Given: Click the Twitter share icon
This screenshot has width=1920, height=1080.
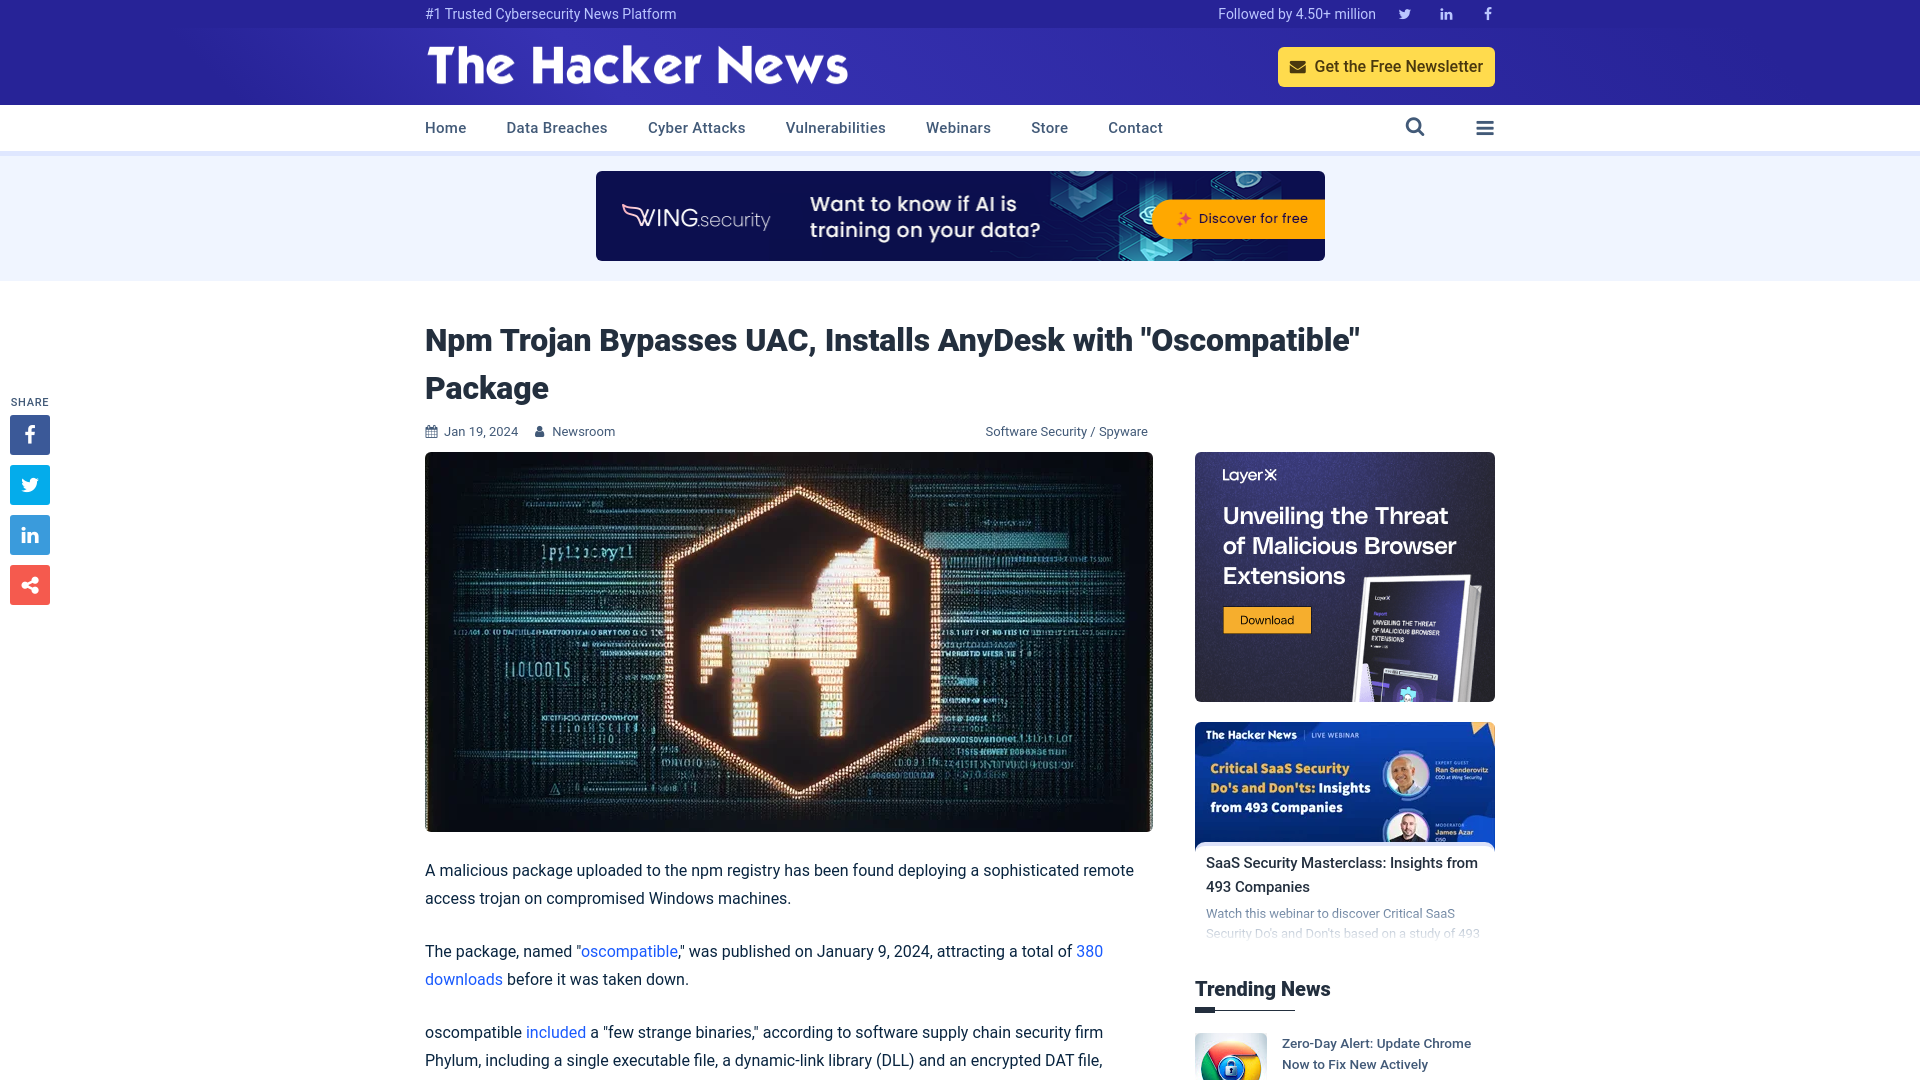Looking at the screenshot, I should point(29,484).
